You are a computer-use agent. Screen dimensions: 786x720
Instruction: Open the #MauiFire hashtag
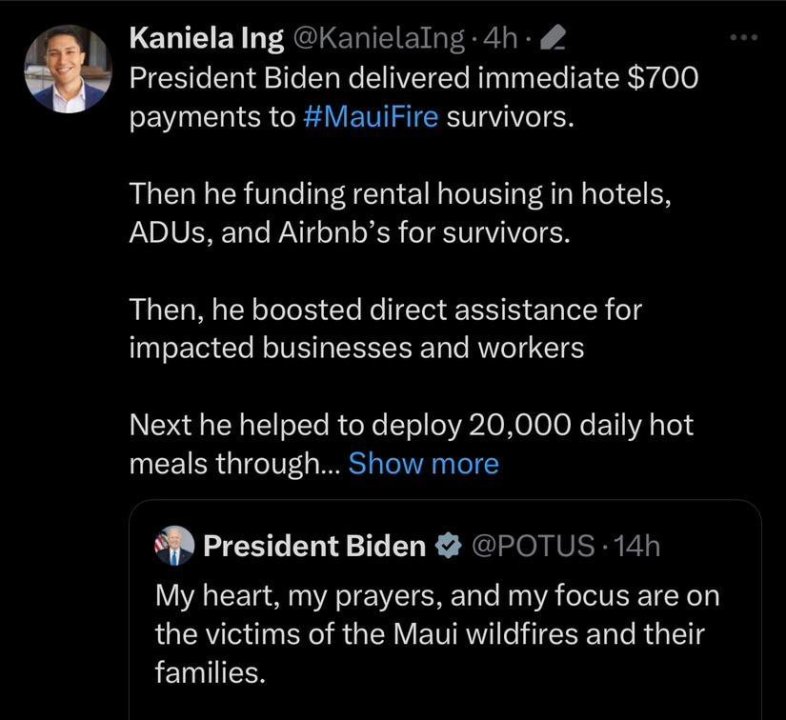(370, 117)
